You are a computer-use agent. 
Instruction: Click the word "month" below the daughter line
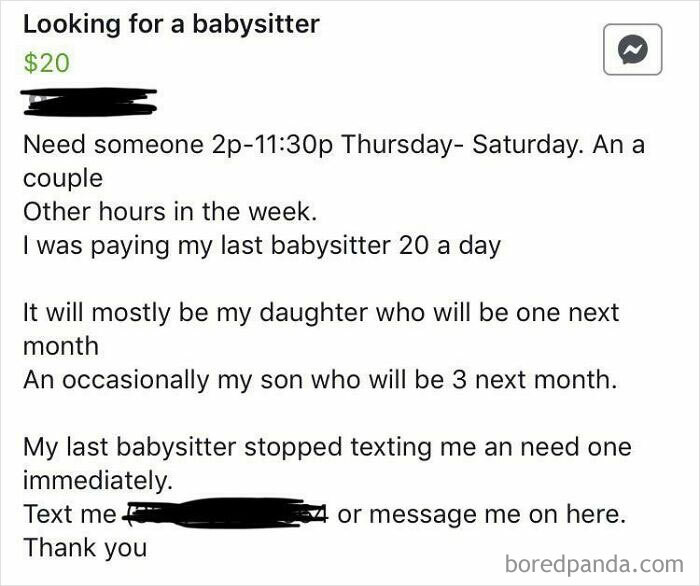(61, 346)
